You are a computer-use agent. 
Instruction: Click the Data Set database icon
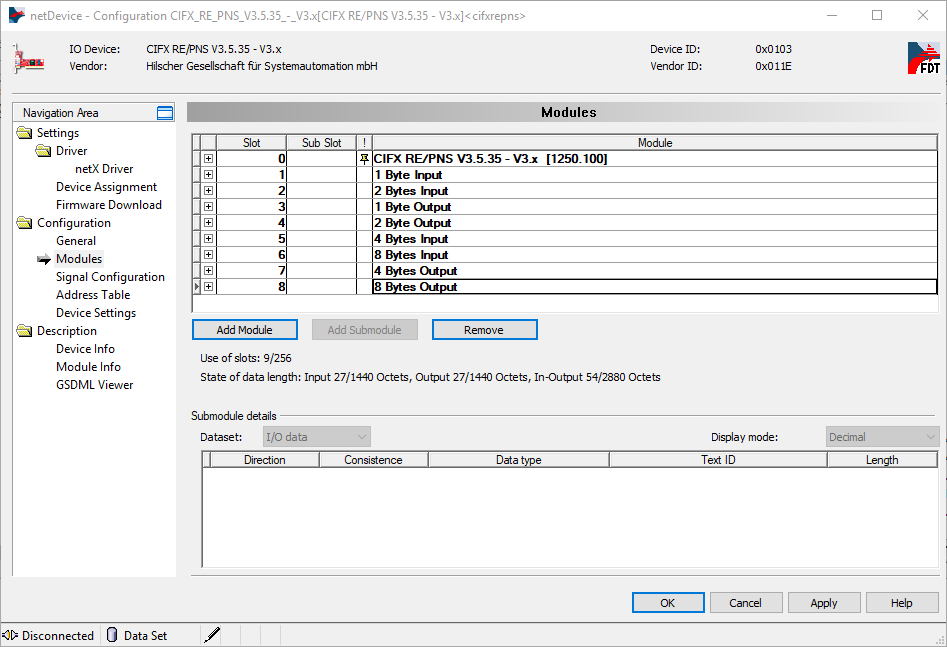point(112,635)
